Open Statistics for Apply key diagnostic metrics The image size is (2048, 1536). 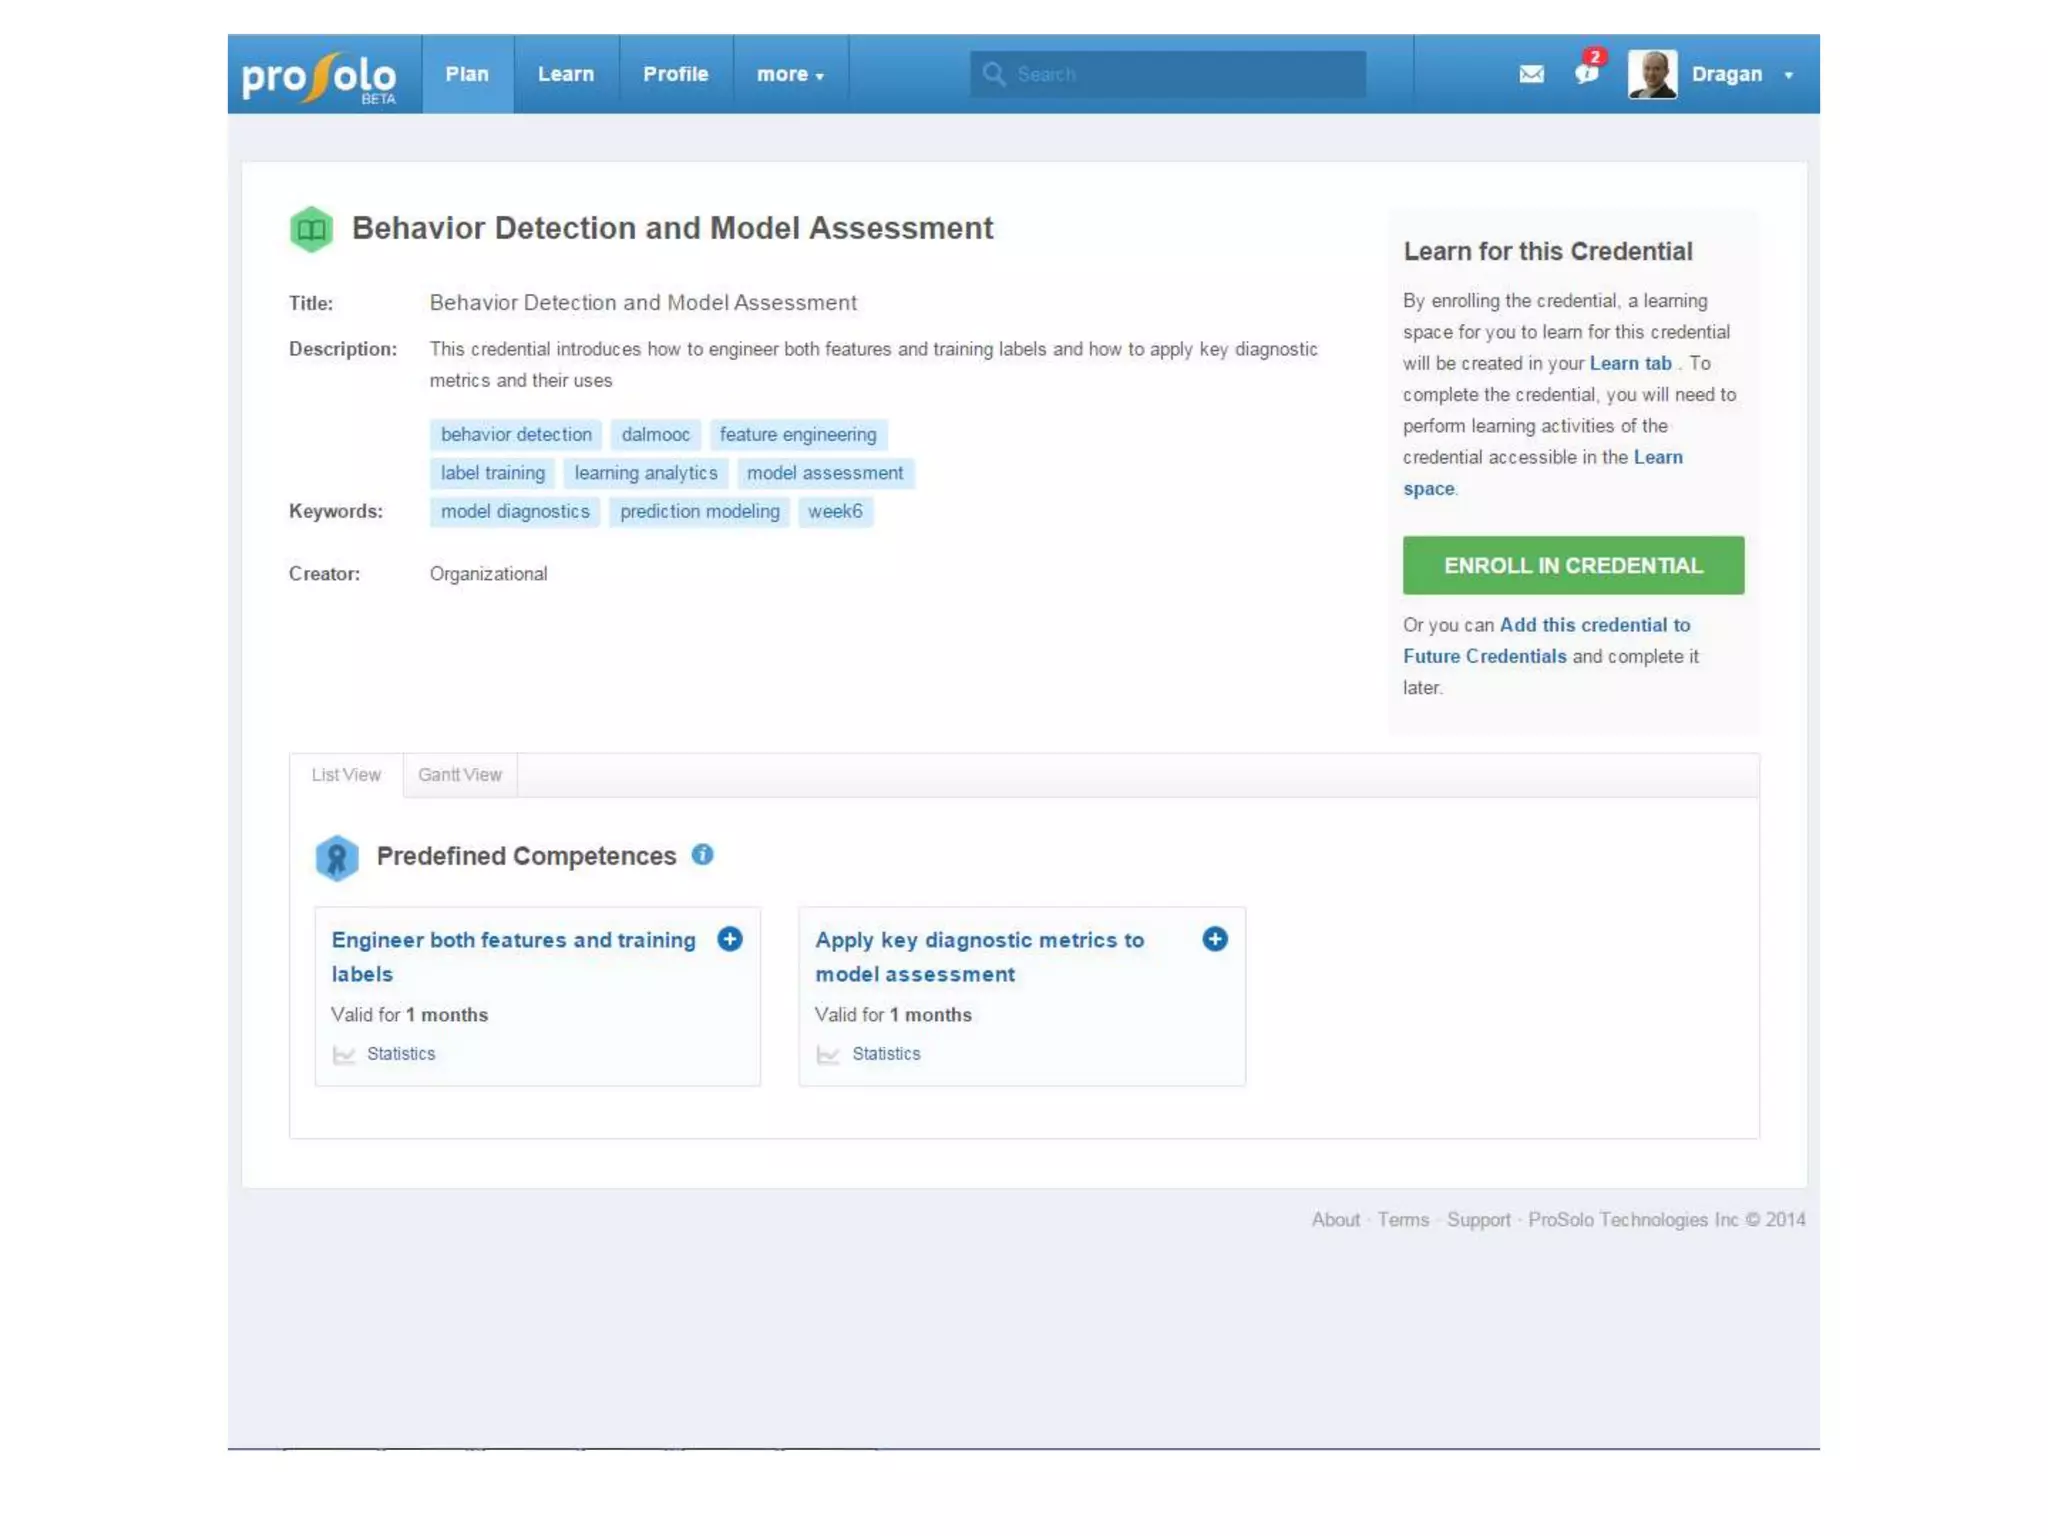[x=885, y=1053]
